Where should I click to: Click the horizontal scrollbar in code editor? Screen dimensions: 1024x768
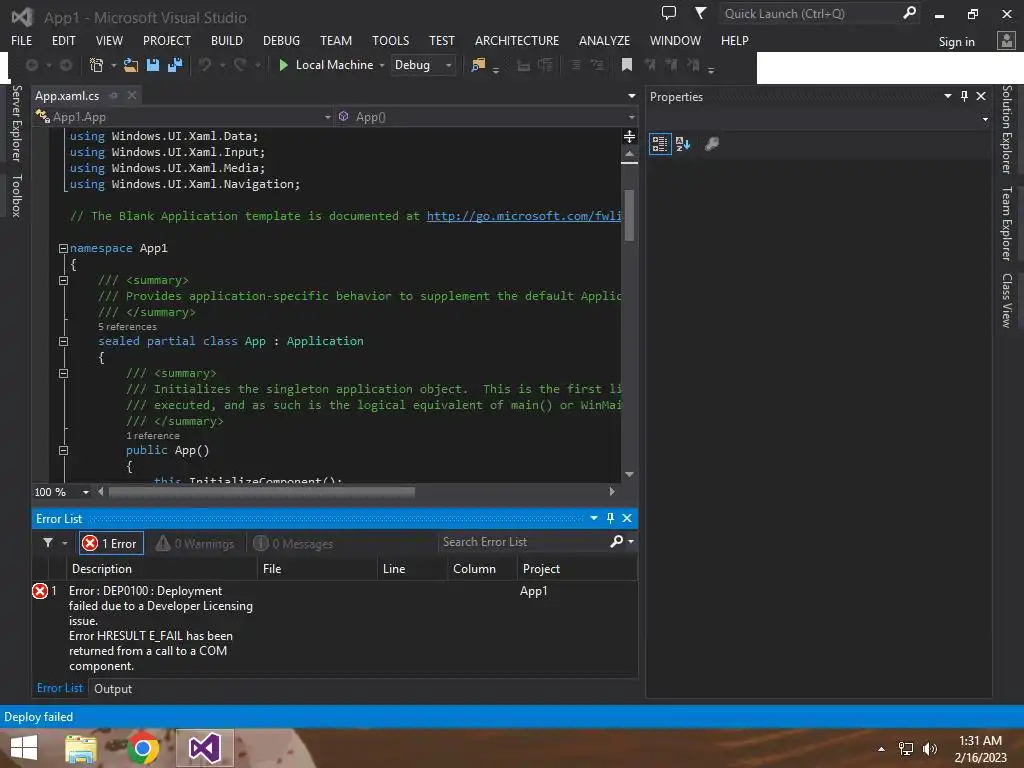pyautogui.click(x=261, y=492)
